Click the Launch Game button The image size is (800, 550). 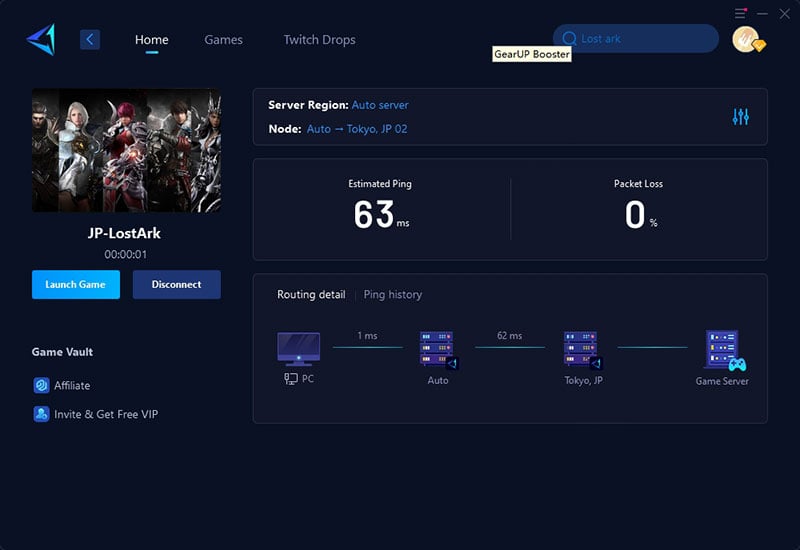coord(76,285)
